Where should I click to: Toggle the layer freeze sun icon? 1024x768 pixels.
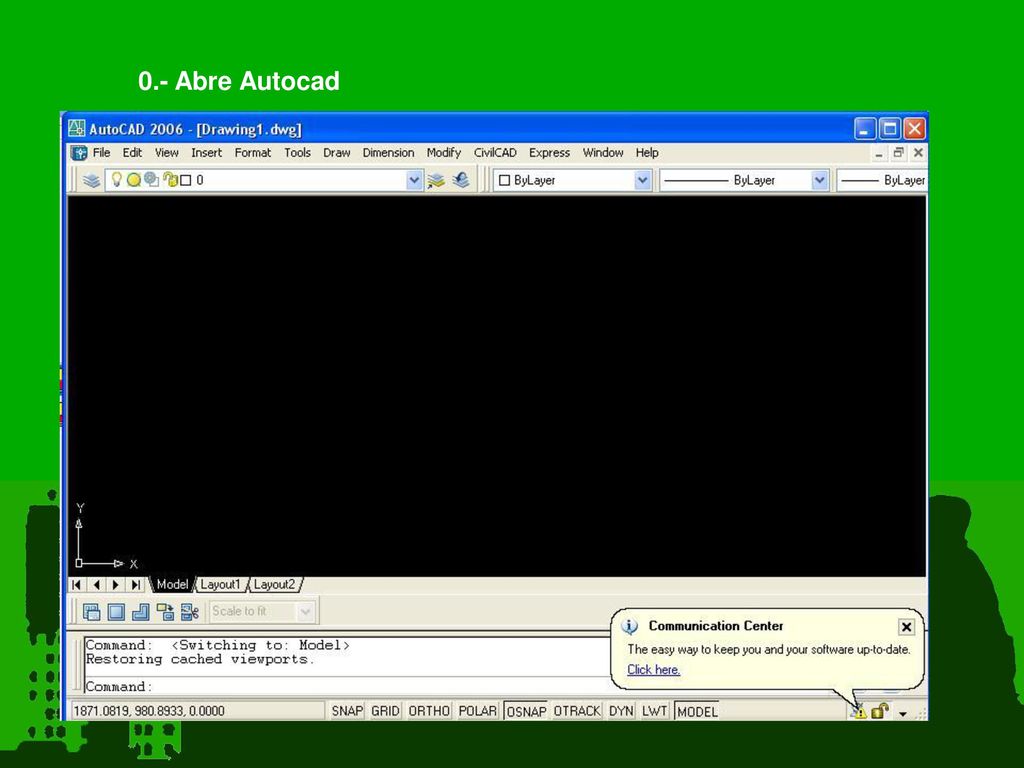tap(133, 180)
